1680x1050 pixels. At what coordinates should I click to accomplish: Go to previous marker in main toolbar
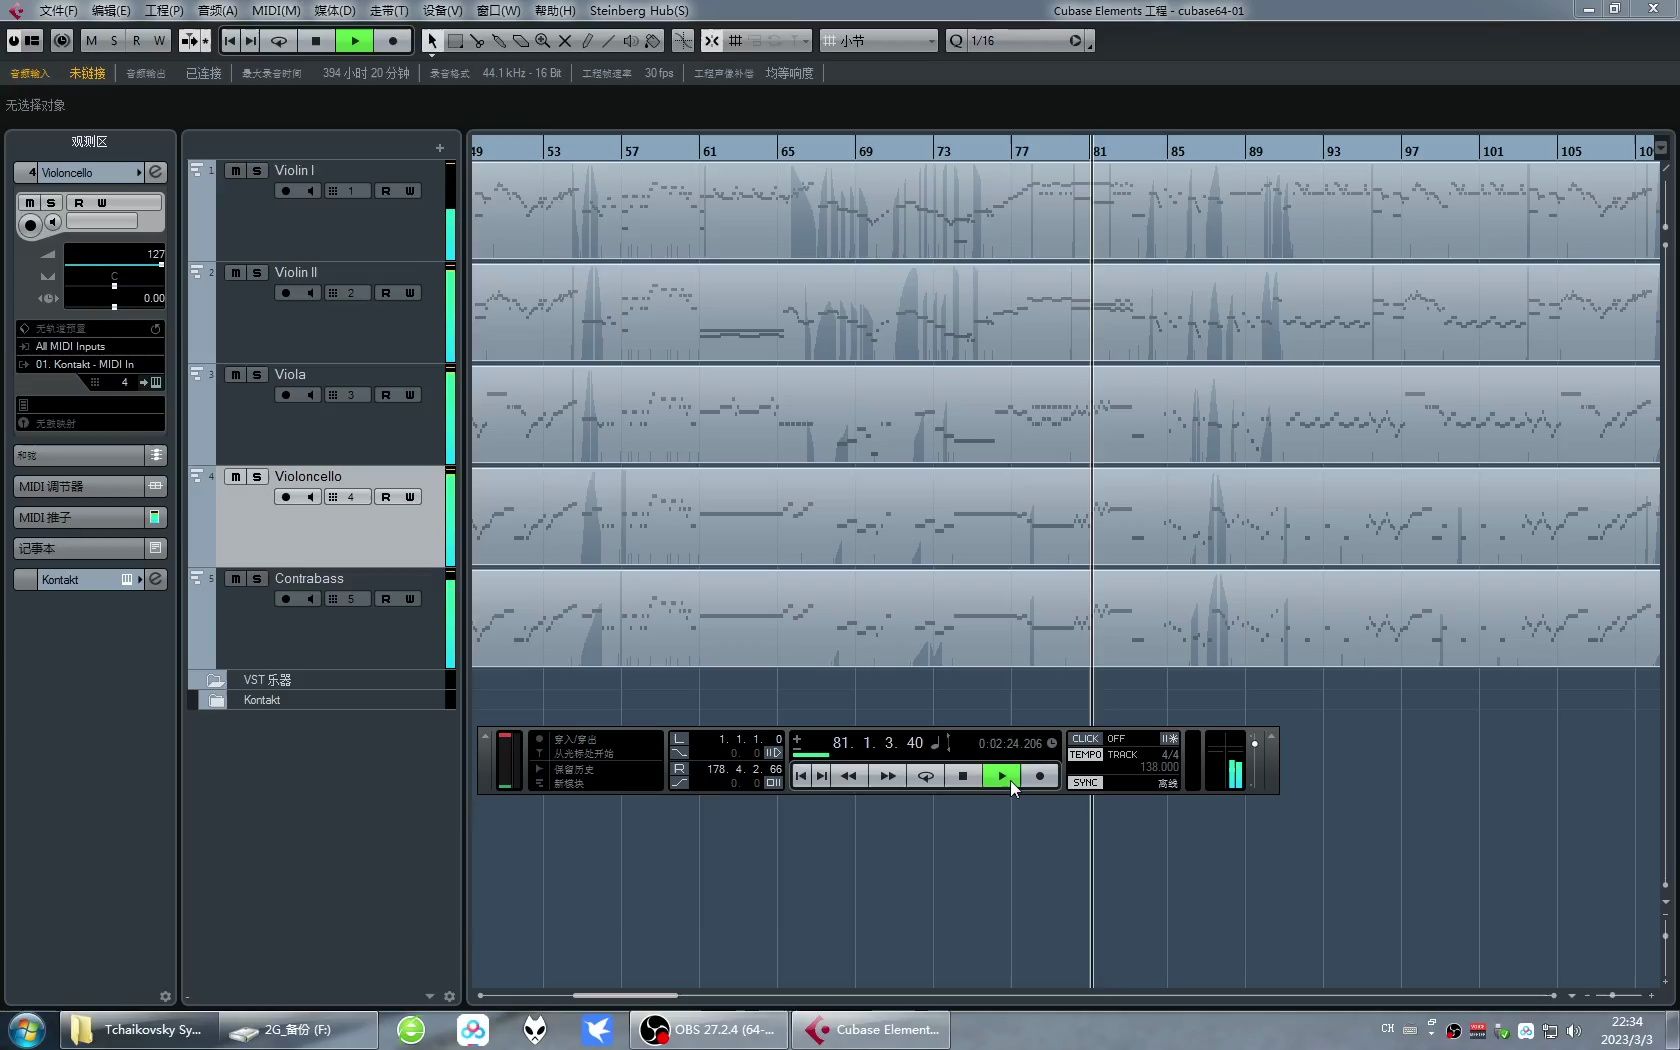pyautogui.click(x=230, y=41)
